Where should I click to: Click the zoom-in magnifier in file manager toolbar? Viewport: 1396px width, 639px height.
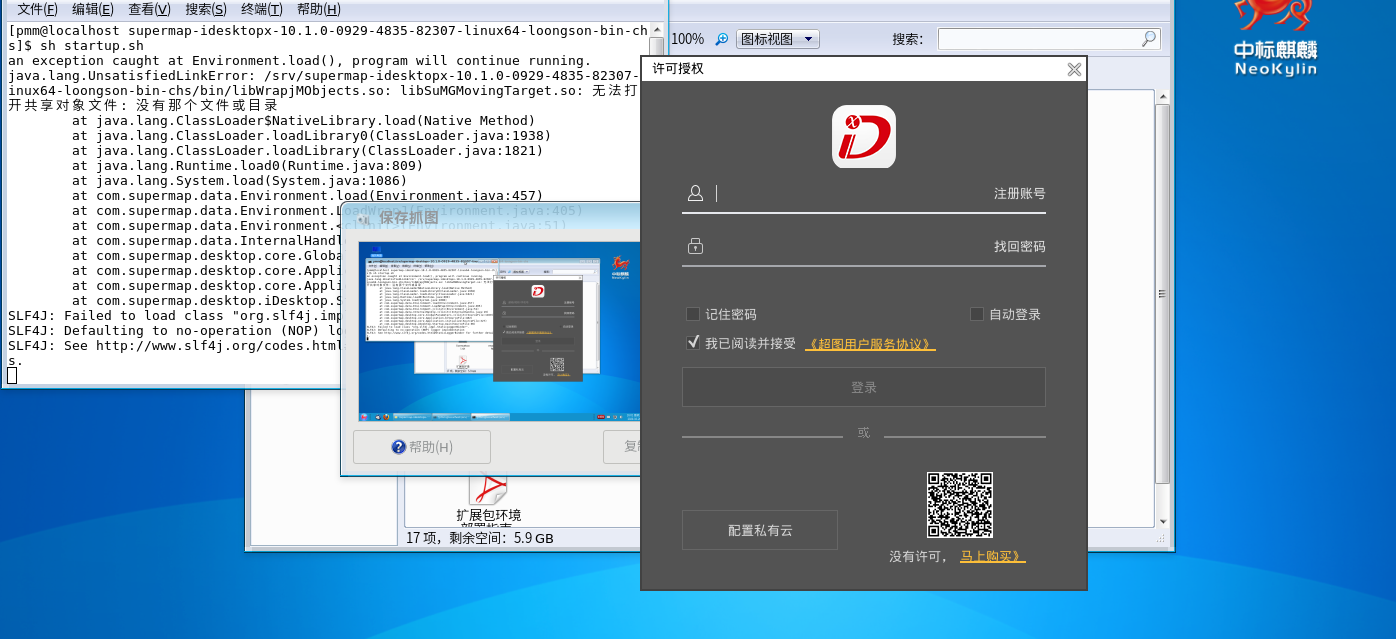point(721,39)
